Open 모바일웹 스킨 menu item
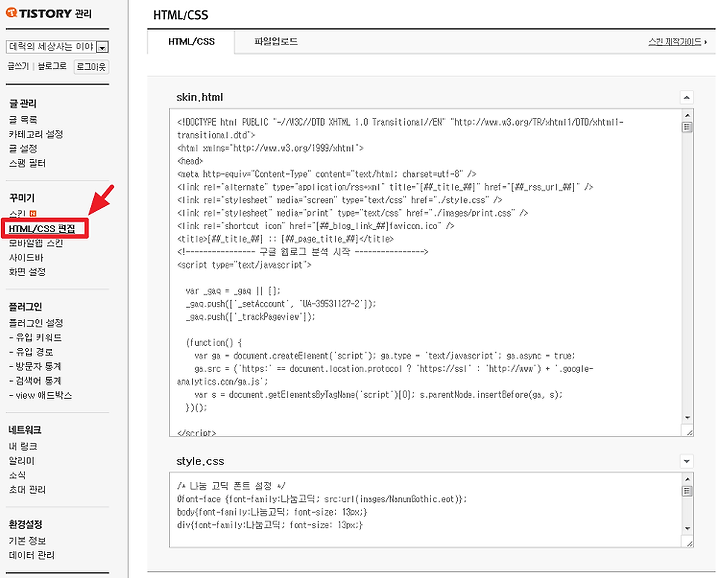720x578 pixels. click(36, 243)
